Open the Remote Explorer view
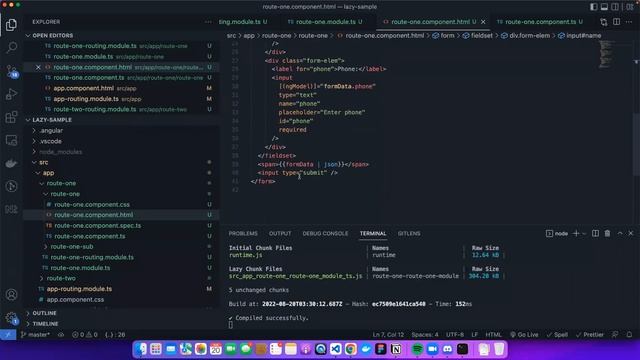The width and height of the screenshot is (640, 360). (11, 140)
